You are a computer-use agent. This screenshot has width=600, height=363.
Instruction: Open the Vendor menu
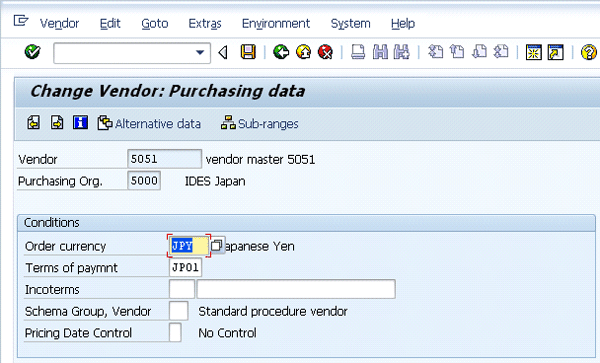59,24
